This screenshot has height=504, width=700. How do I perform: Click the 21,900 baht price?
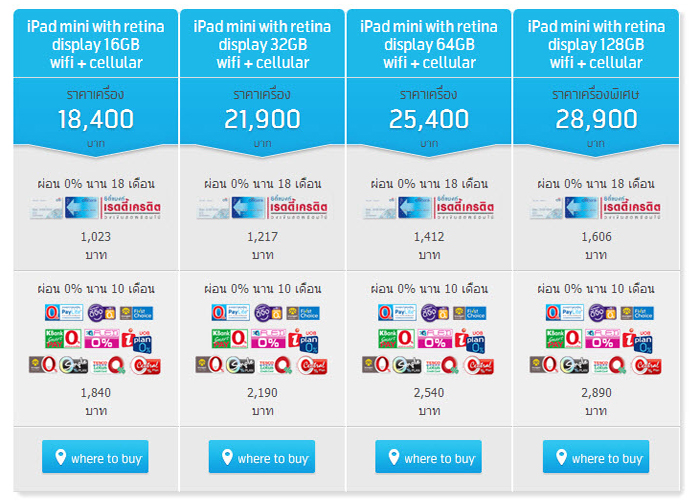[262, 121]
